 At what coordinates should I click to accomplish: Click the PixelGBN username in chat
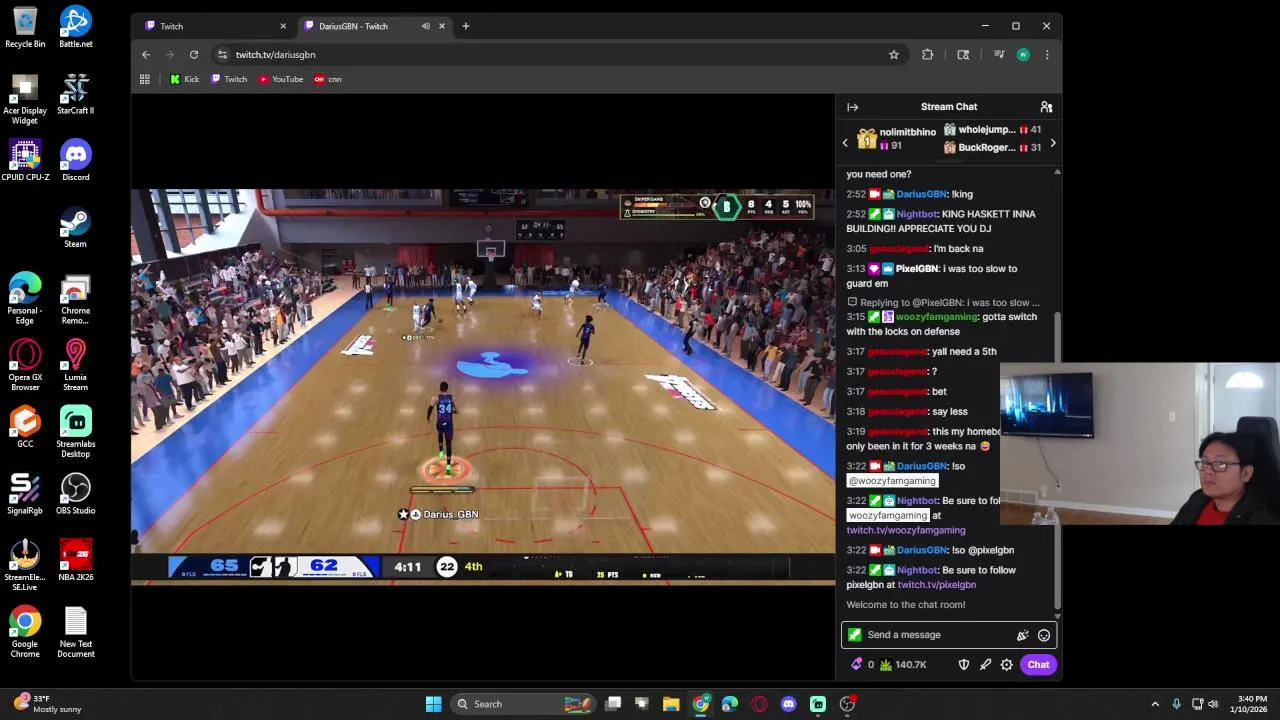[x=917, y=269]
